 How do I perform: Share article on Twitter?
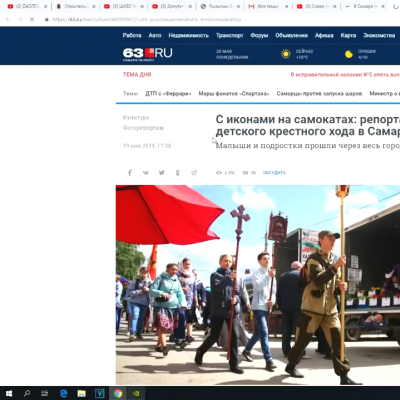162,173
